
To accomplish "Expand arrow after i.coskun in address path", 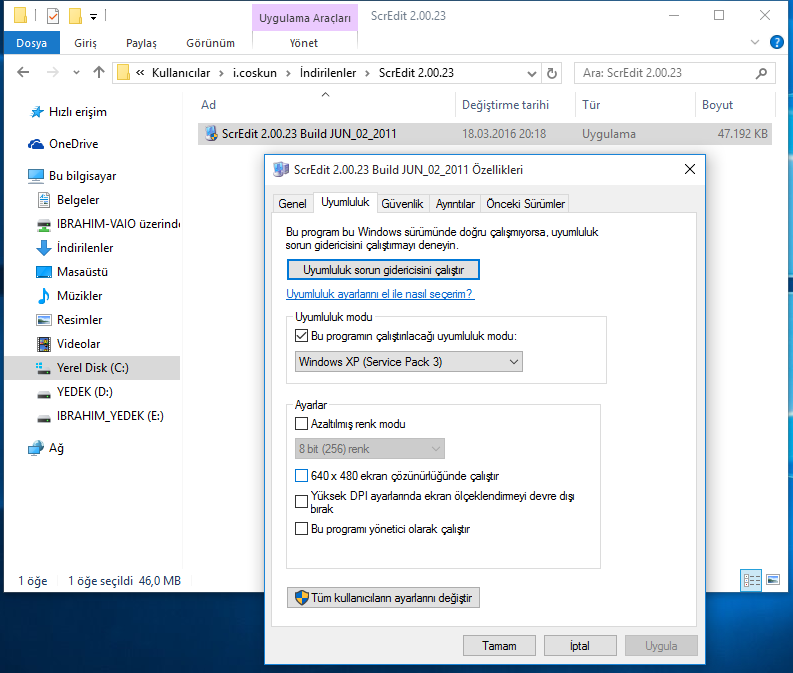I will tap(288, 73).
